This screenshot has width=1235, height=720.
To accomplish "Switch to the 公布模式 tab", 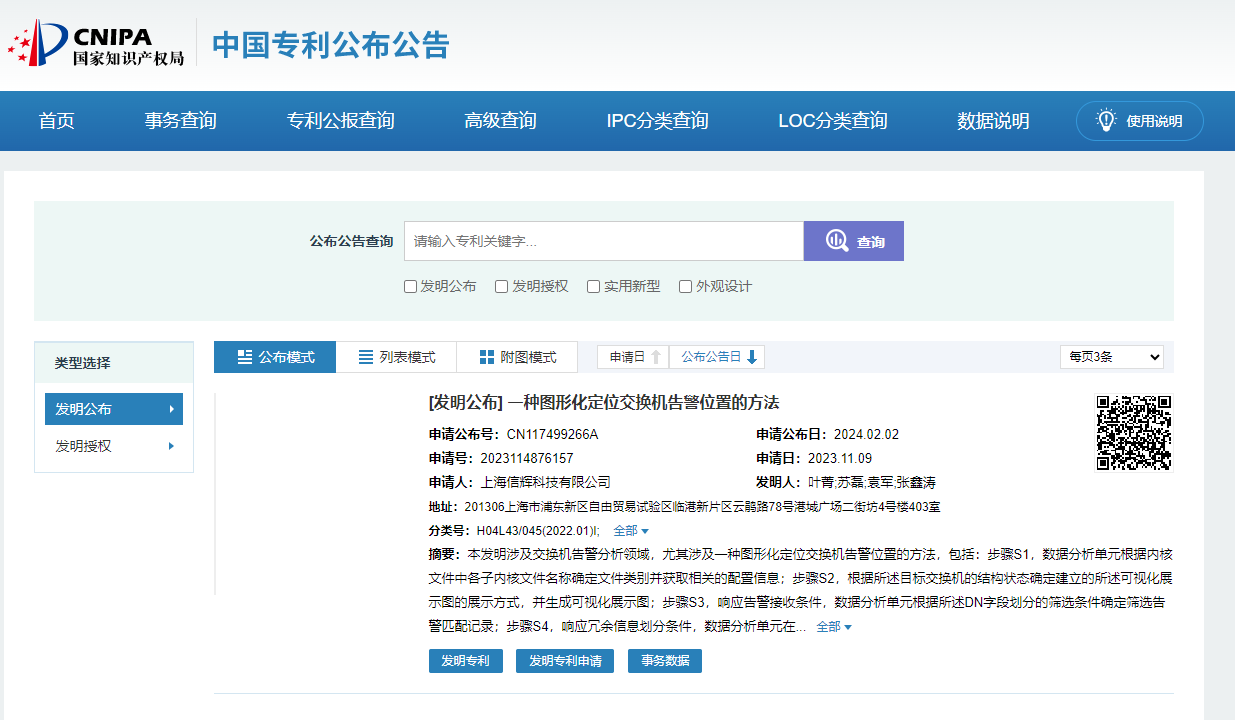I will click(x=275, y=357).
